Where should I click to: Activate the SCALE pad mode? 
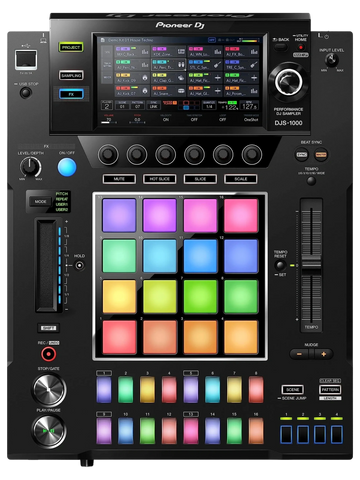click(x=241, y=179)
